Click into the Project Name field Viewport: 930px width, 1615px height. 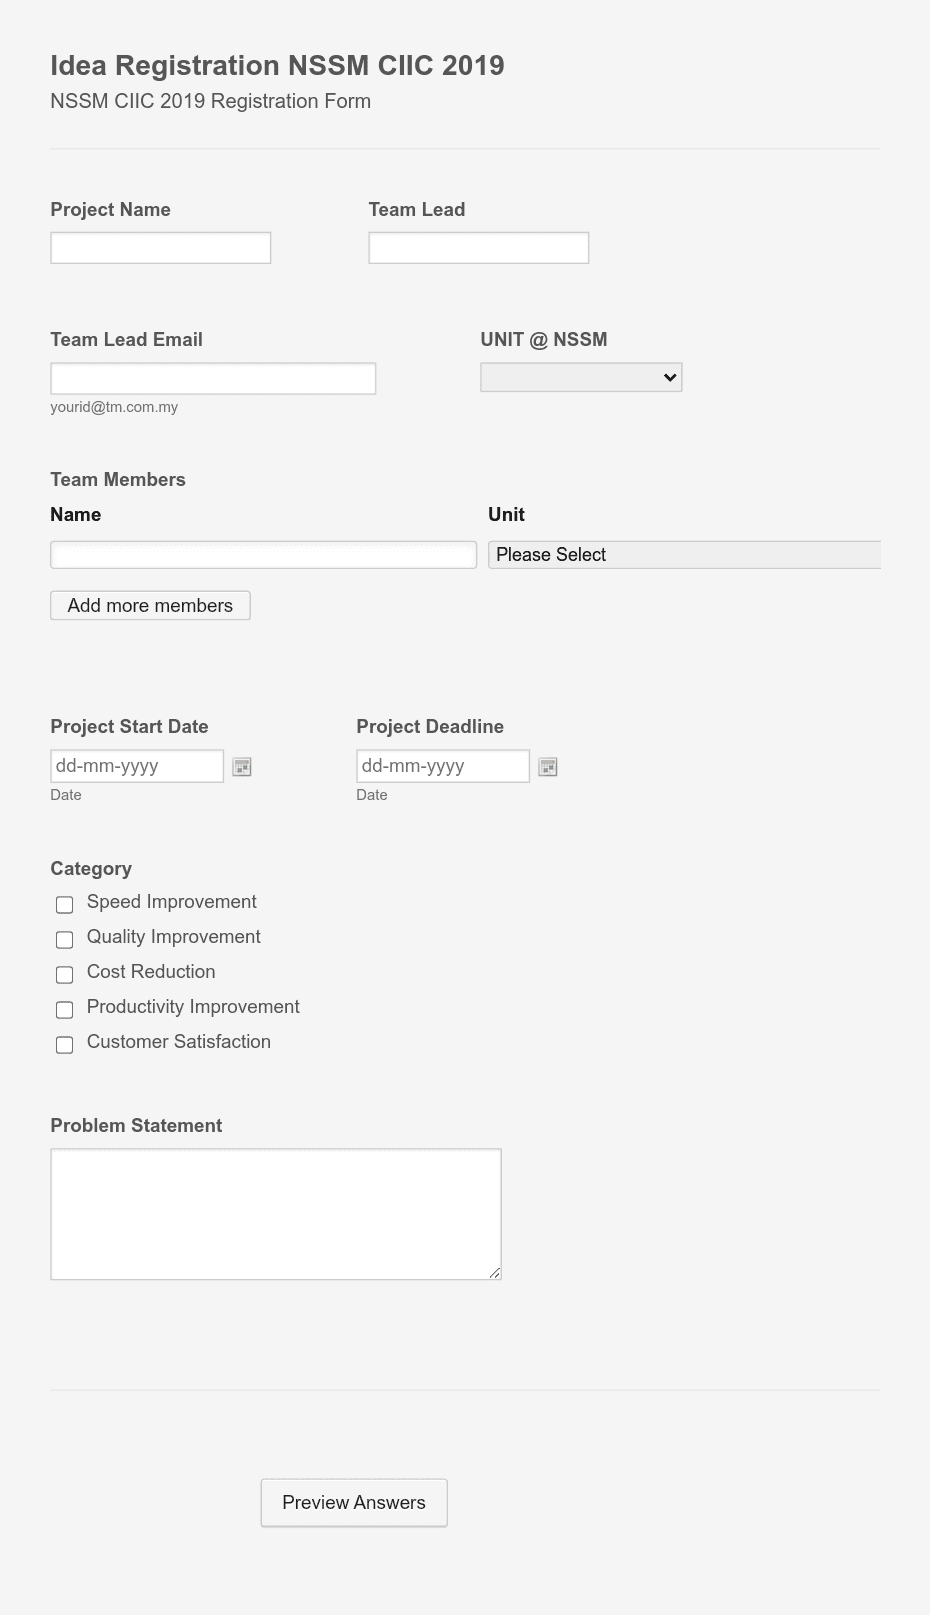point(160,247)
